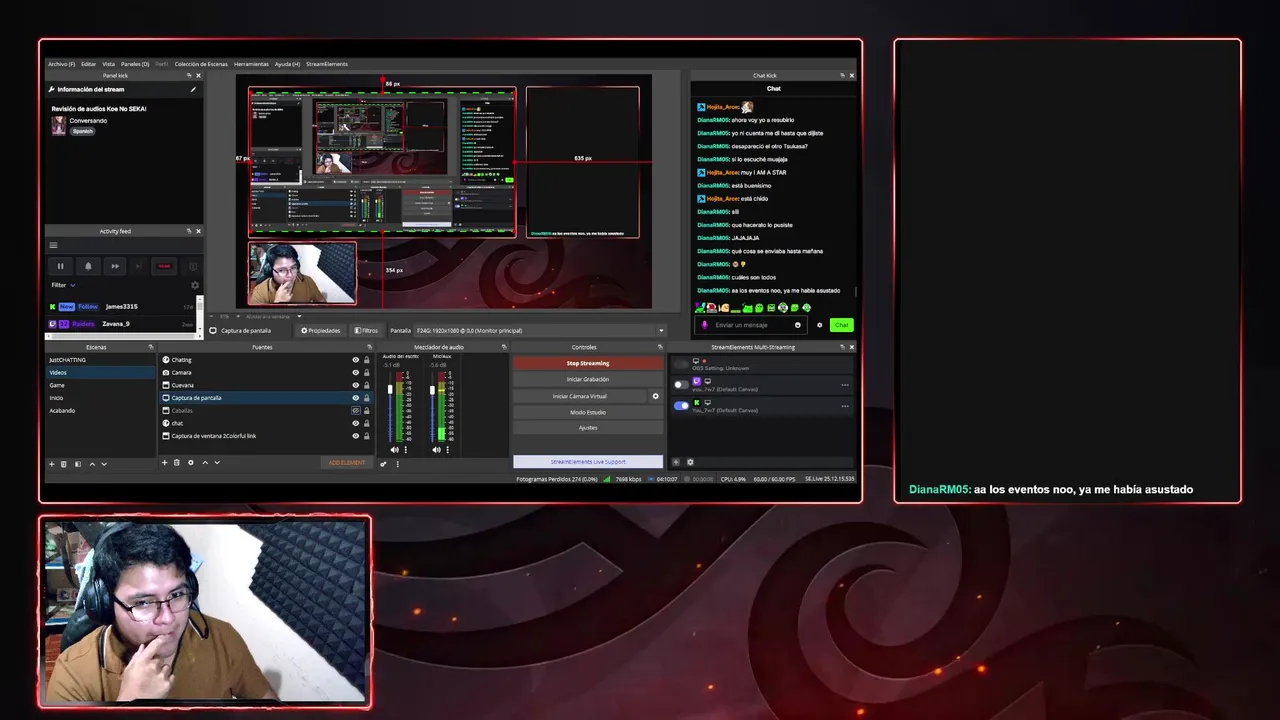Skip alert with fast-forward icon in Activity feed
1280x720 pixels.
click(x=115, y=266)
